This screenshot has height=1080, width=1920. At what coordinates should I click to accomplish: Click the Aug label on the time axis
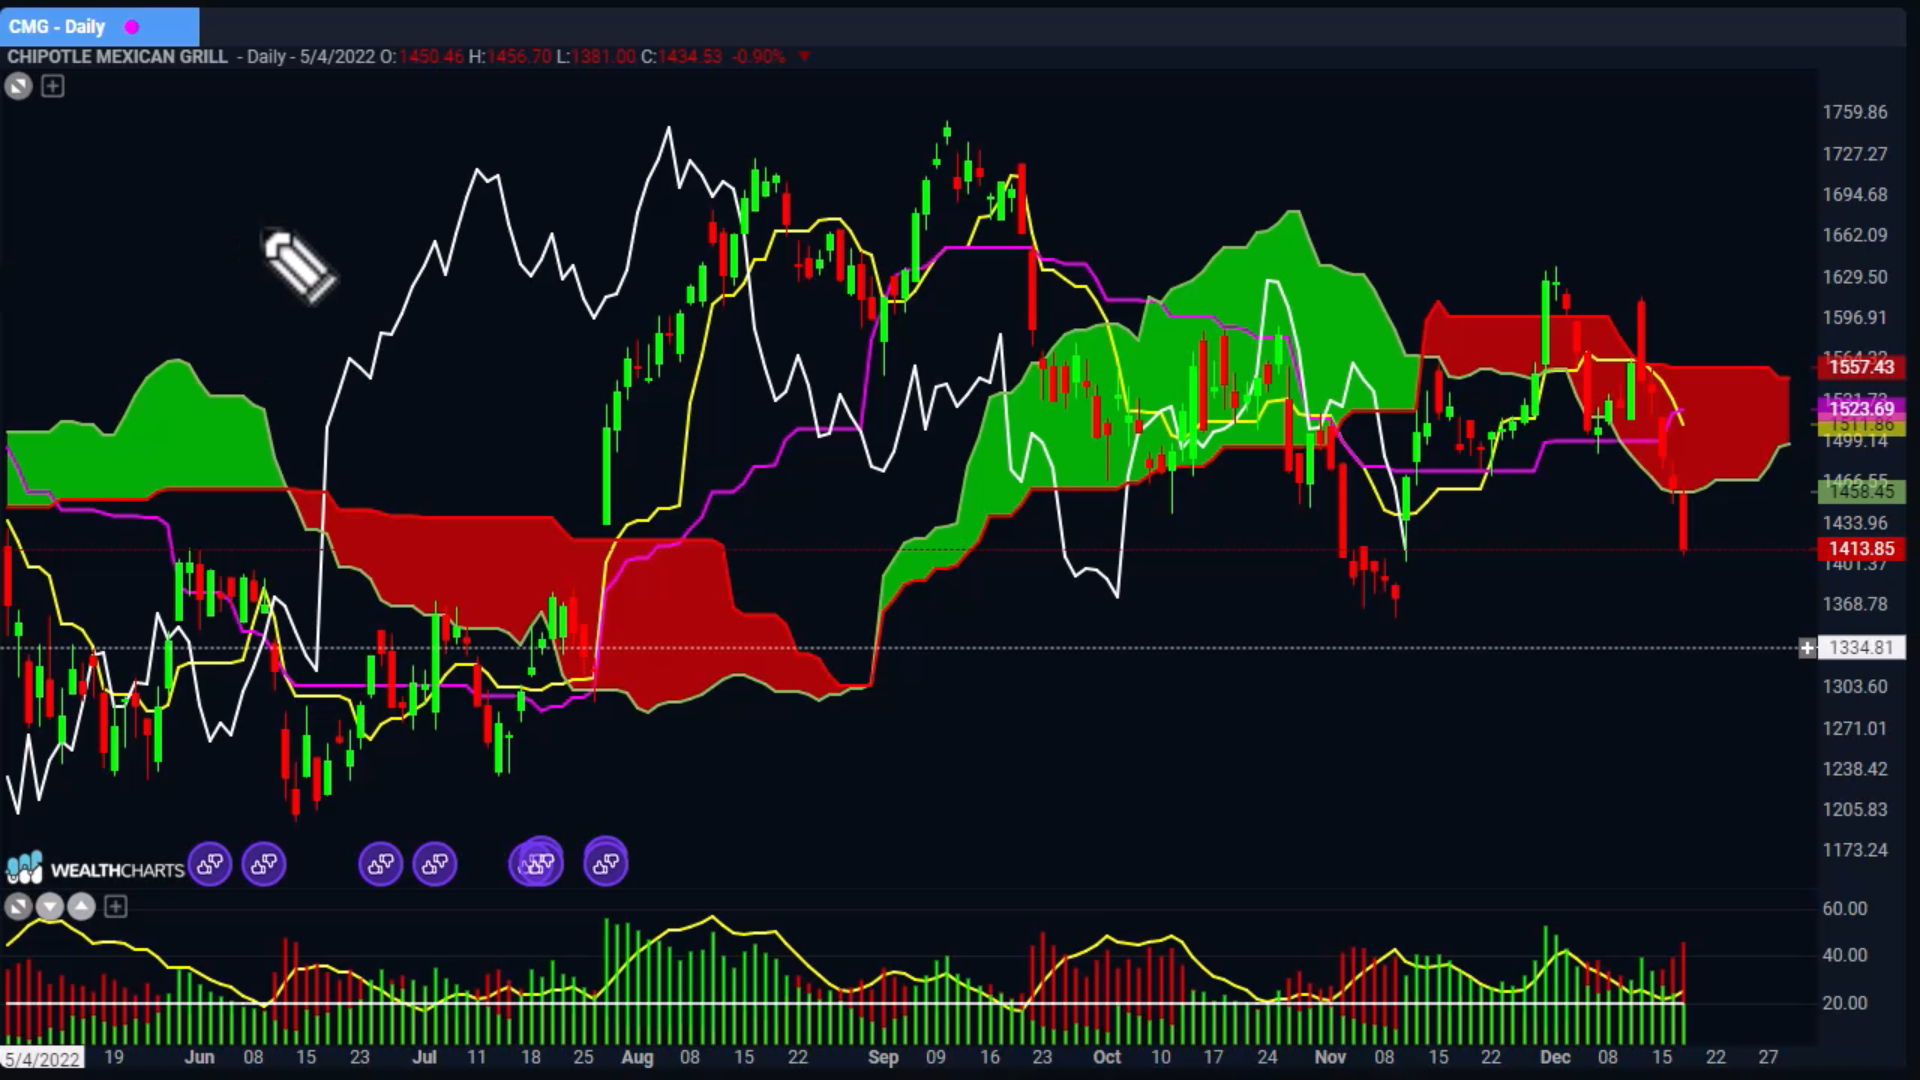coord(637,1057)
